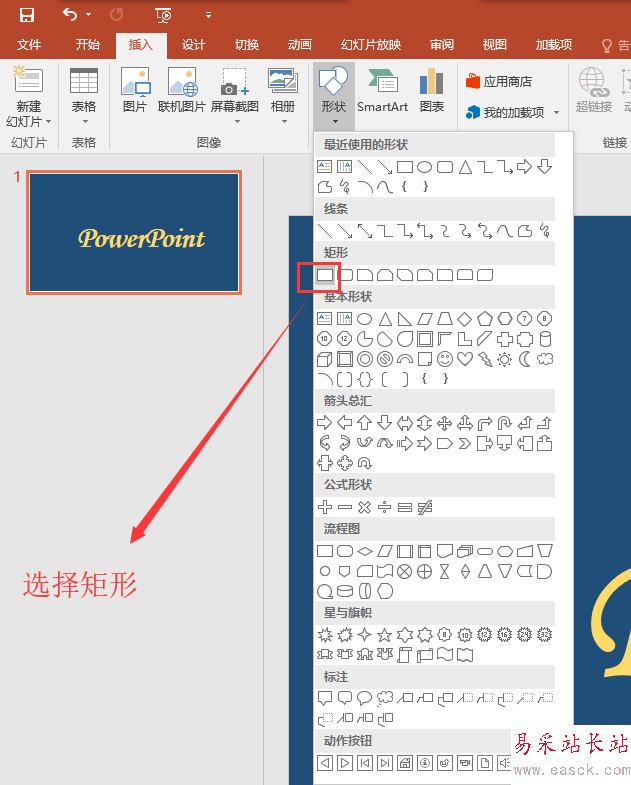Select the multiply sign in 公式形状
The image size is (631, 785).
[x=365, y=507]
